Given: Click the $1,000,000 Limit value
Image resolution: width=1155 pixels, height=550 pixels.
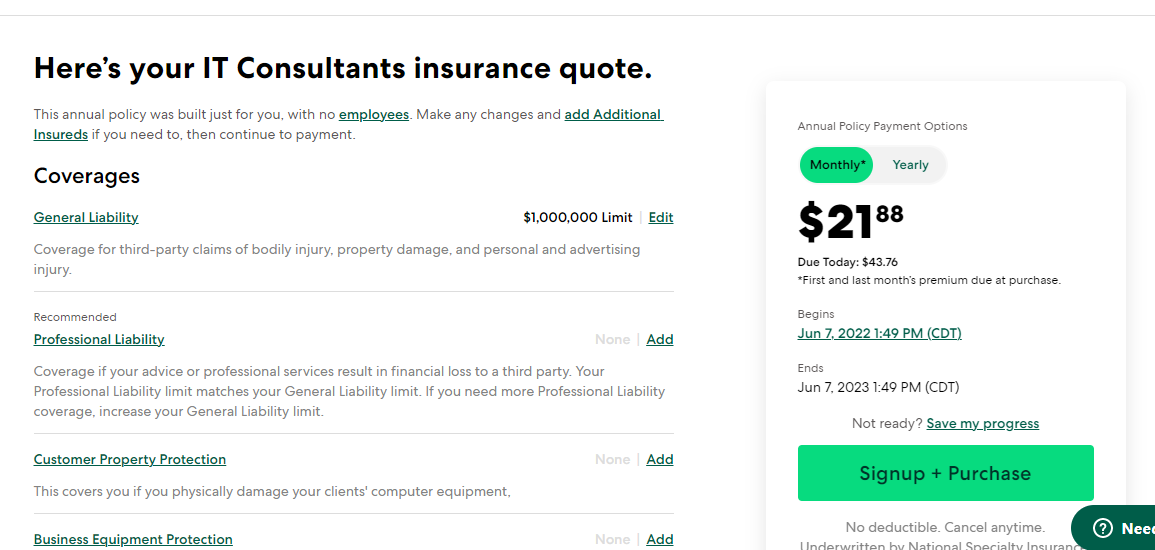Looking at the screenshot, I should point(577,217).
